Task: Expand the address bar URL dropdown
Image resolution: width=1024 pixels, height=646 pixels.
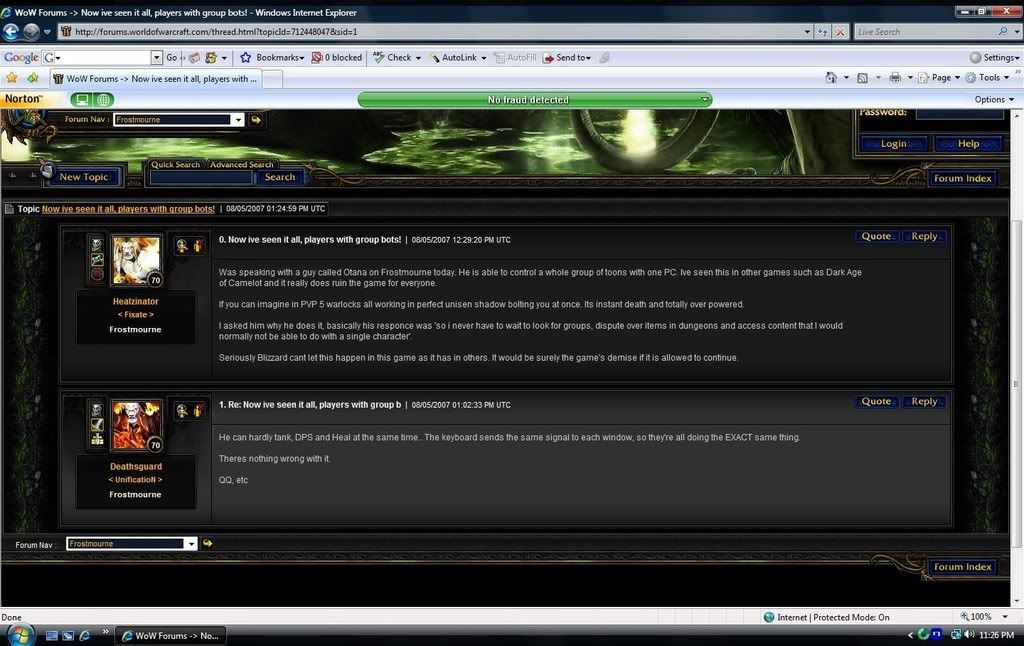Action: (x=807, y=31)
